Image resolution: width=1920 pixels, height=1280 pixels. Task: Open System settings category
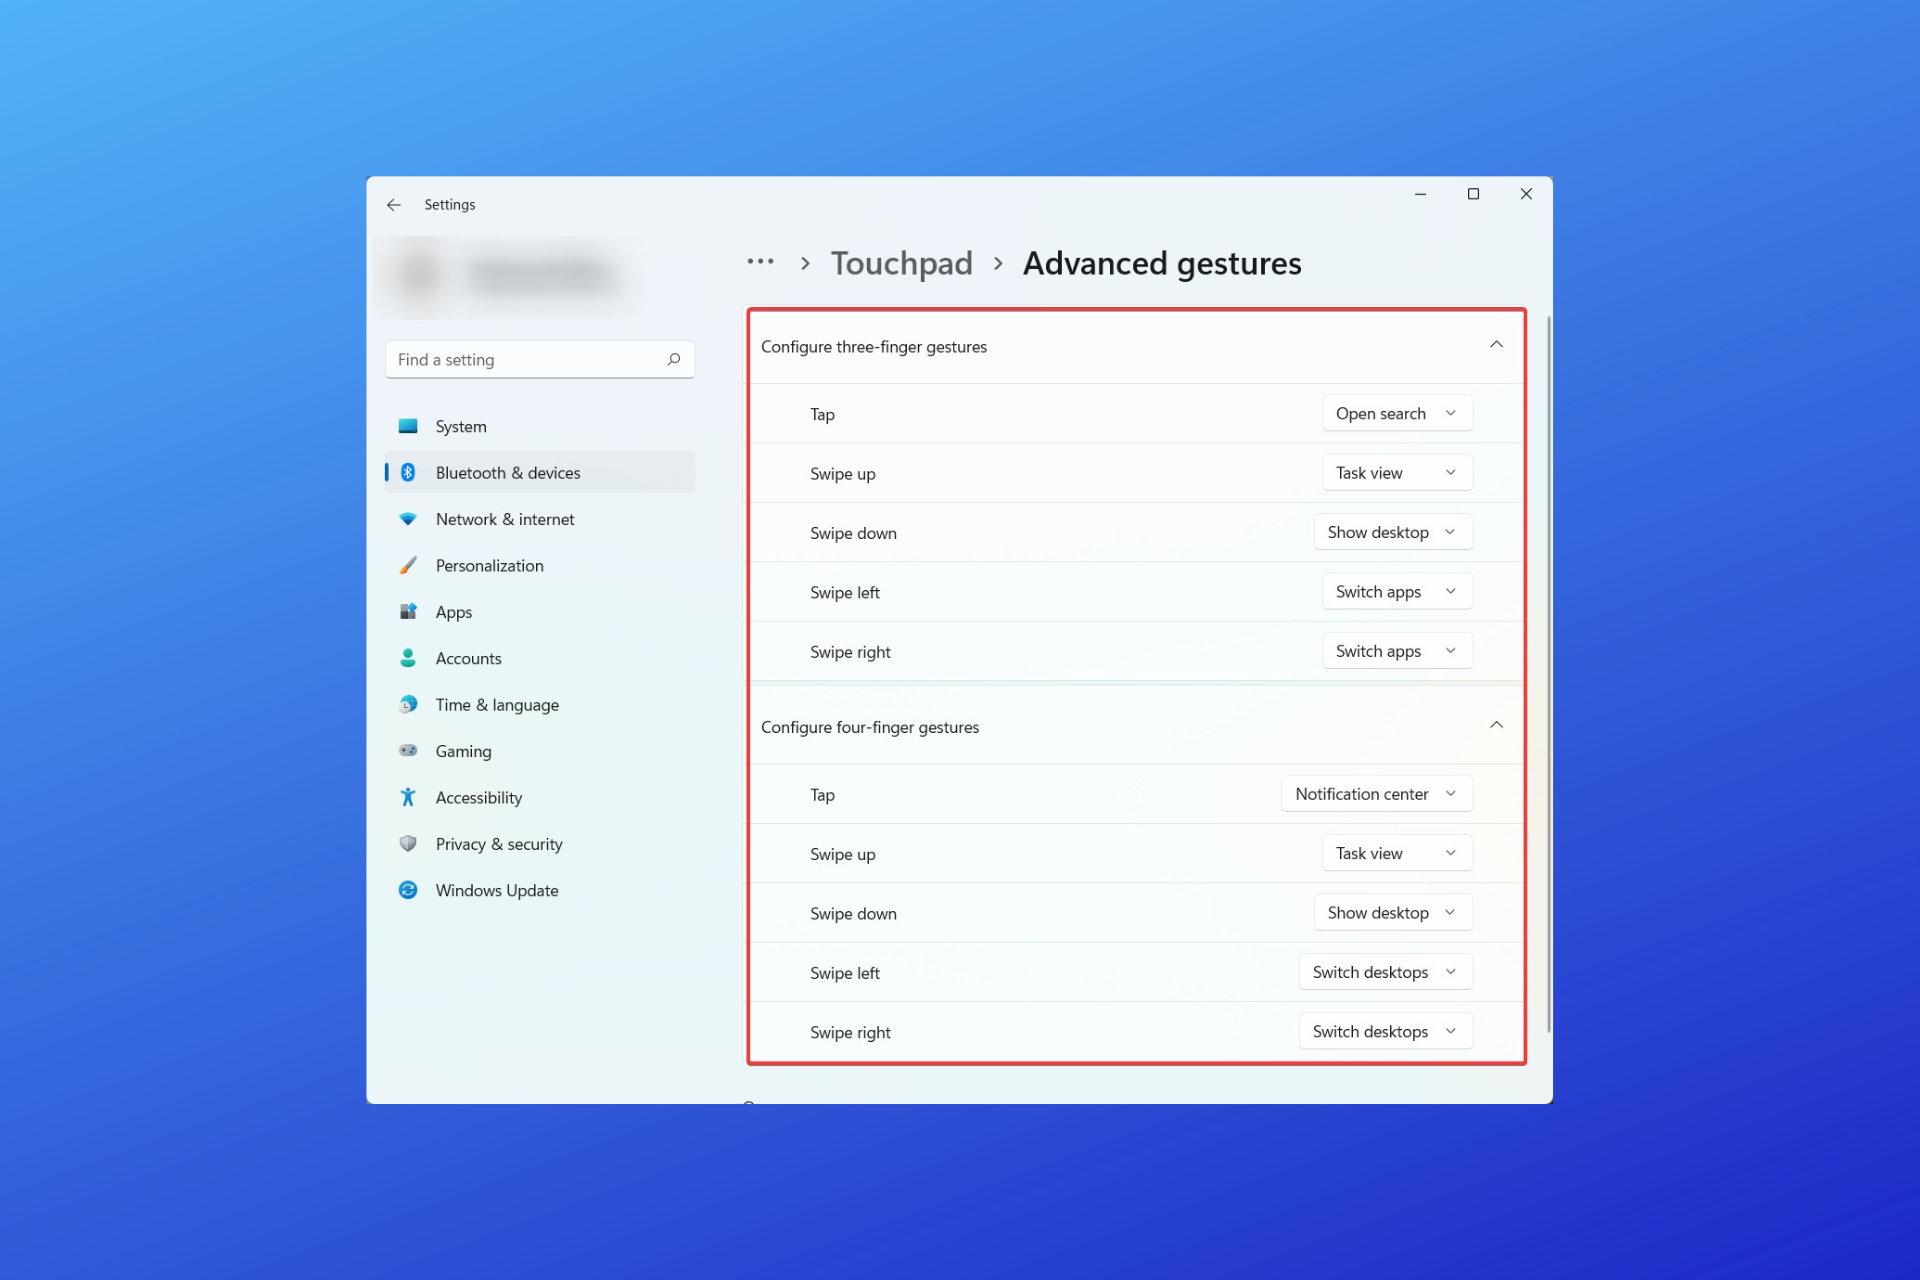coord(540,426)
